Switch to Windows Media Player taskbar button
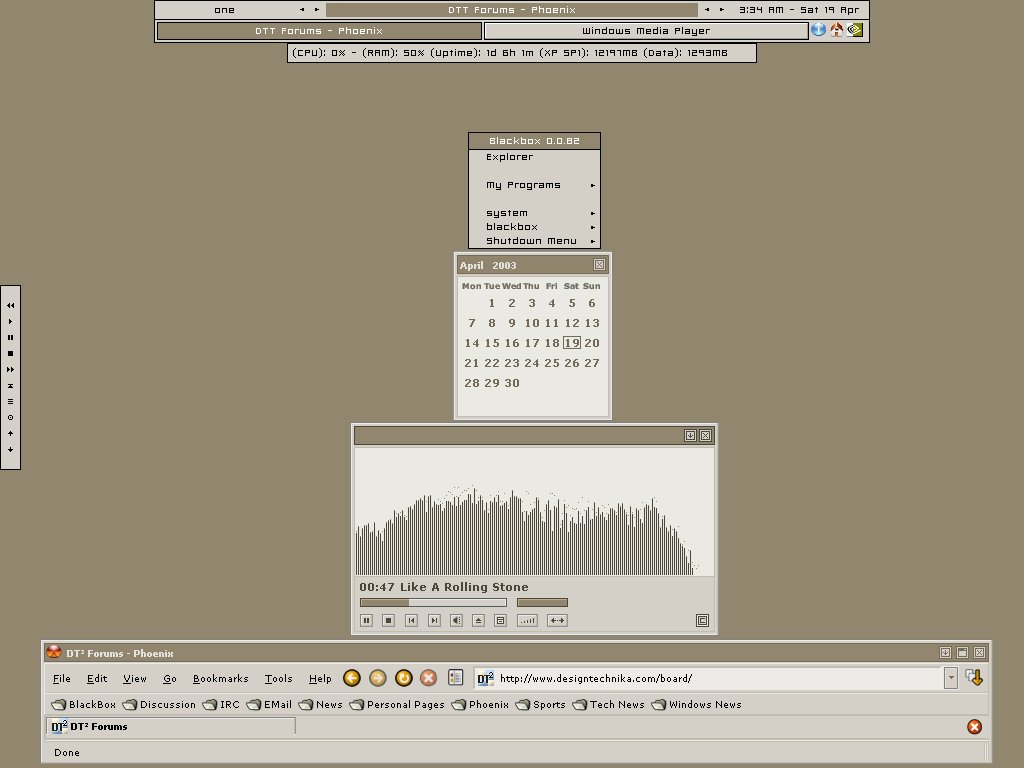 click(x=646, y=31)
